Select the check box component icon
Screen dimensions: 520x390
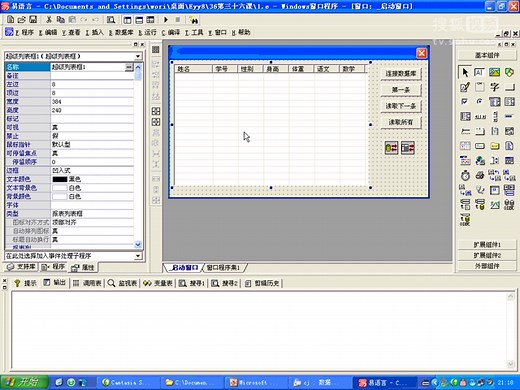click(465, 101)
